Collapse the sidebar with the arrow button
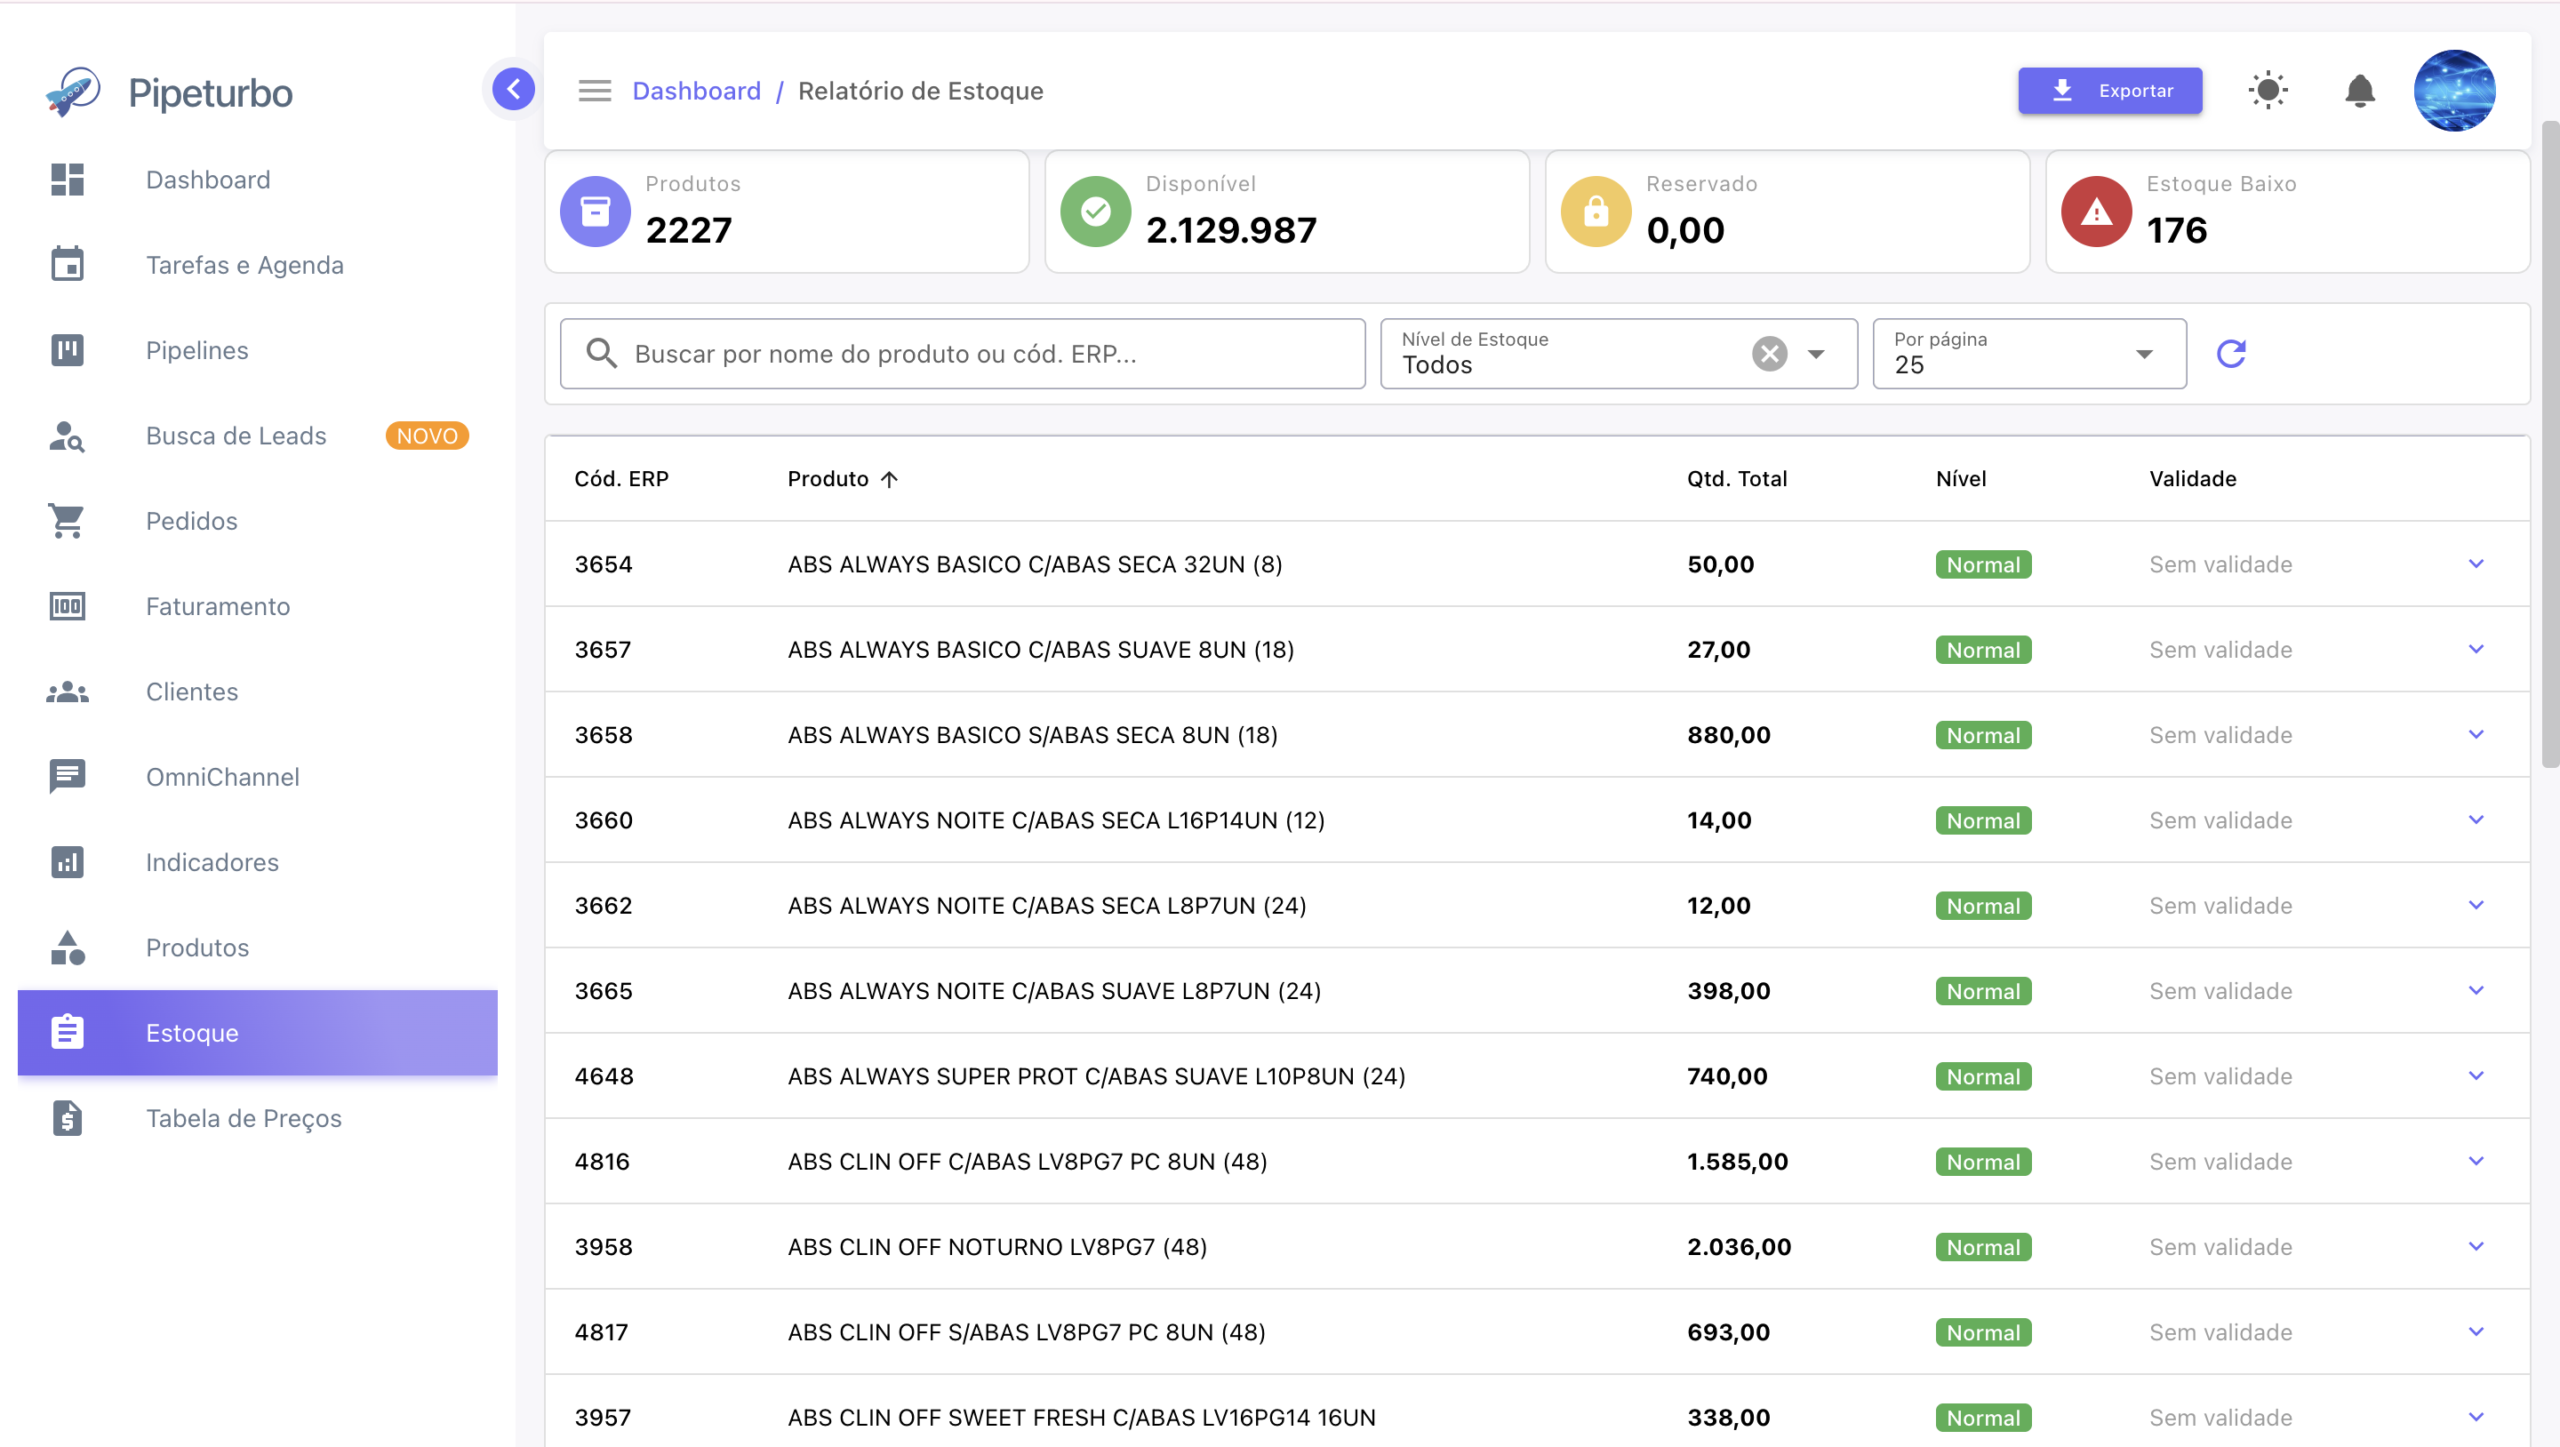 click(x=513, y=90)
